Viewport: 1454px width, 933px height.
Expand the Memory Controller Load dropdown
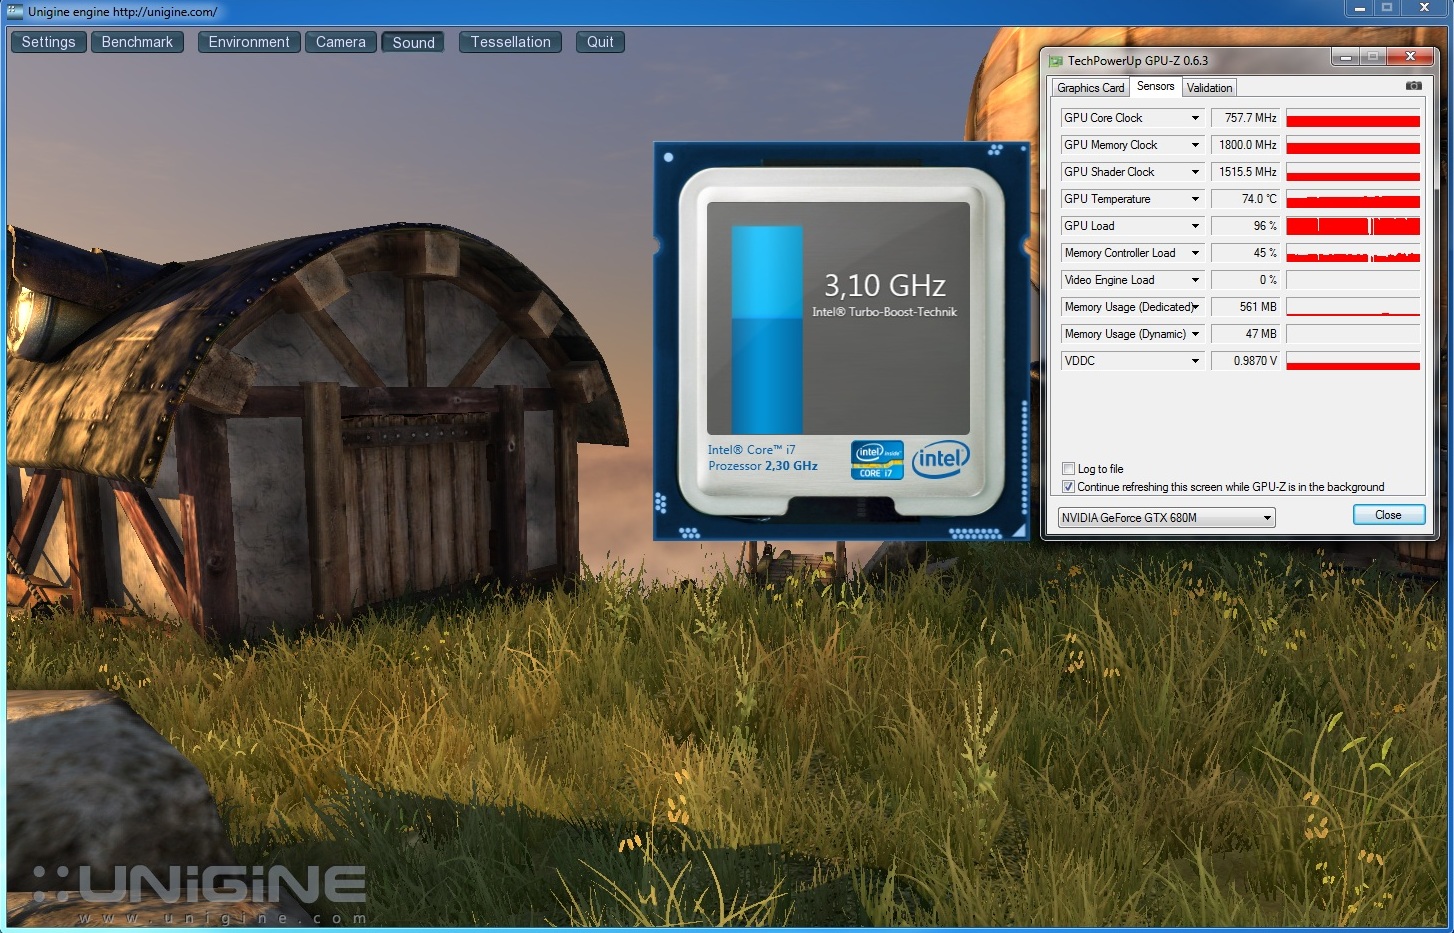pos(1194,253)
